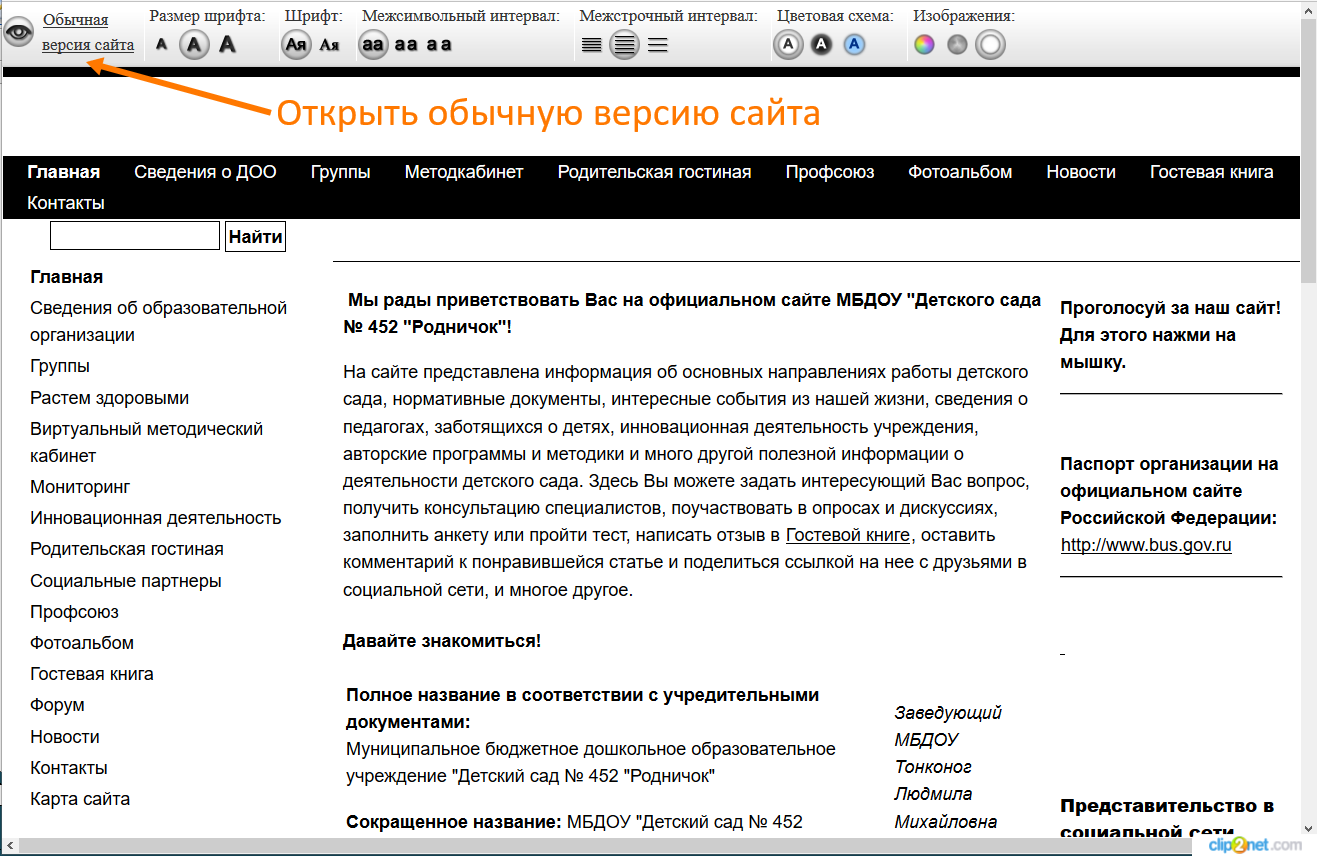Click the Найти search button
This screenshot has width=1317, height=856.
tap(255, 237)
